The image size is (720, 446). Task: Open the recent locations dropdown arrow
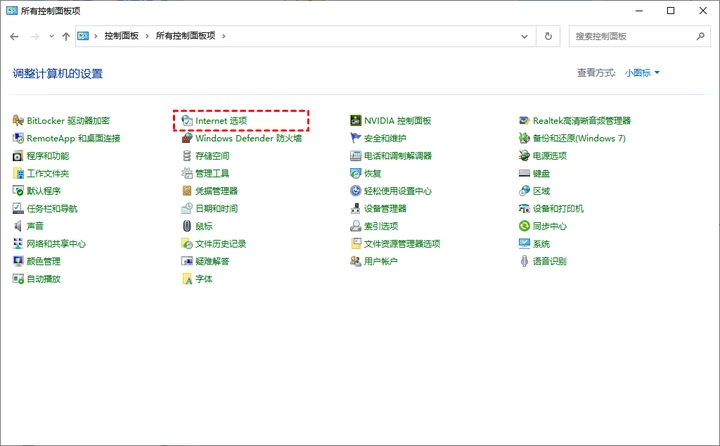coord(51,36)
